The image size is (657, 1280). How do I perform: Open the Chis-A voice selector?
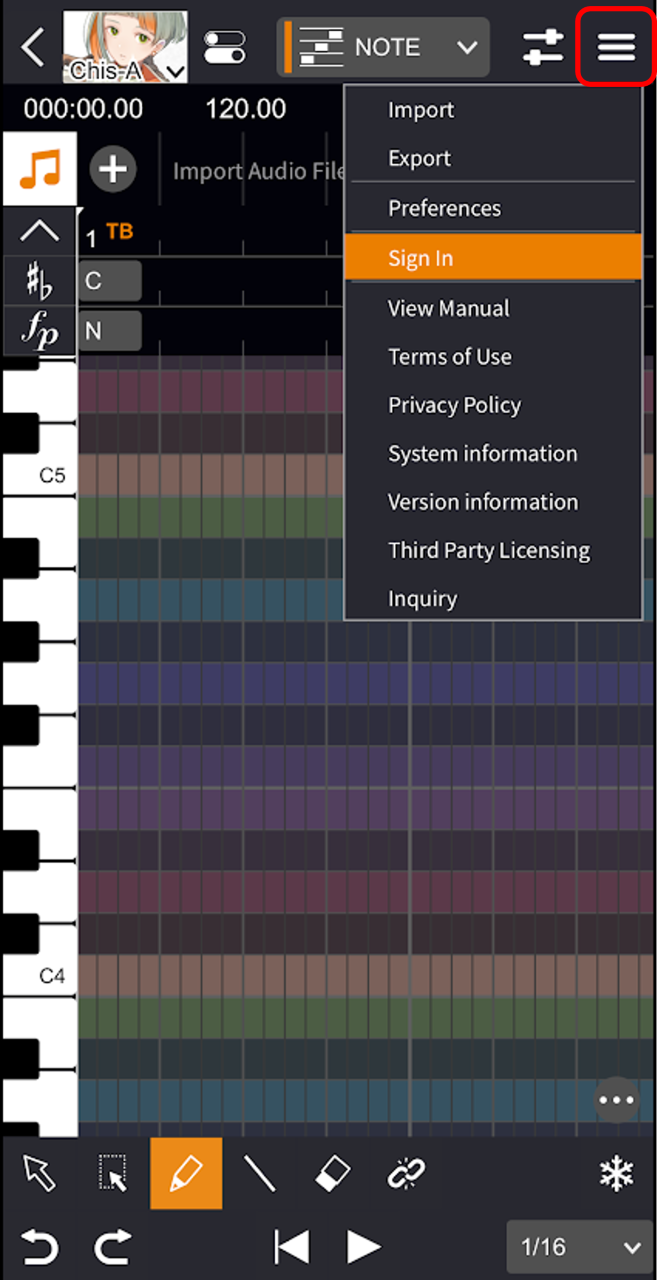pos(126,47)
